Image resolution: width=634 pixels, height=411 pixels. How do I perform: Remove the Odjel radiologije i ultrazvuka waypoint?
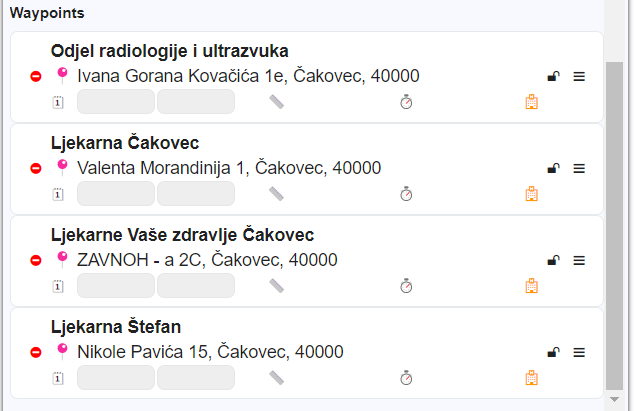[36, 76]
